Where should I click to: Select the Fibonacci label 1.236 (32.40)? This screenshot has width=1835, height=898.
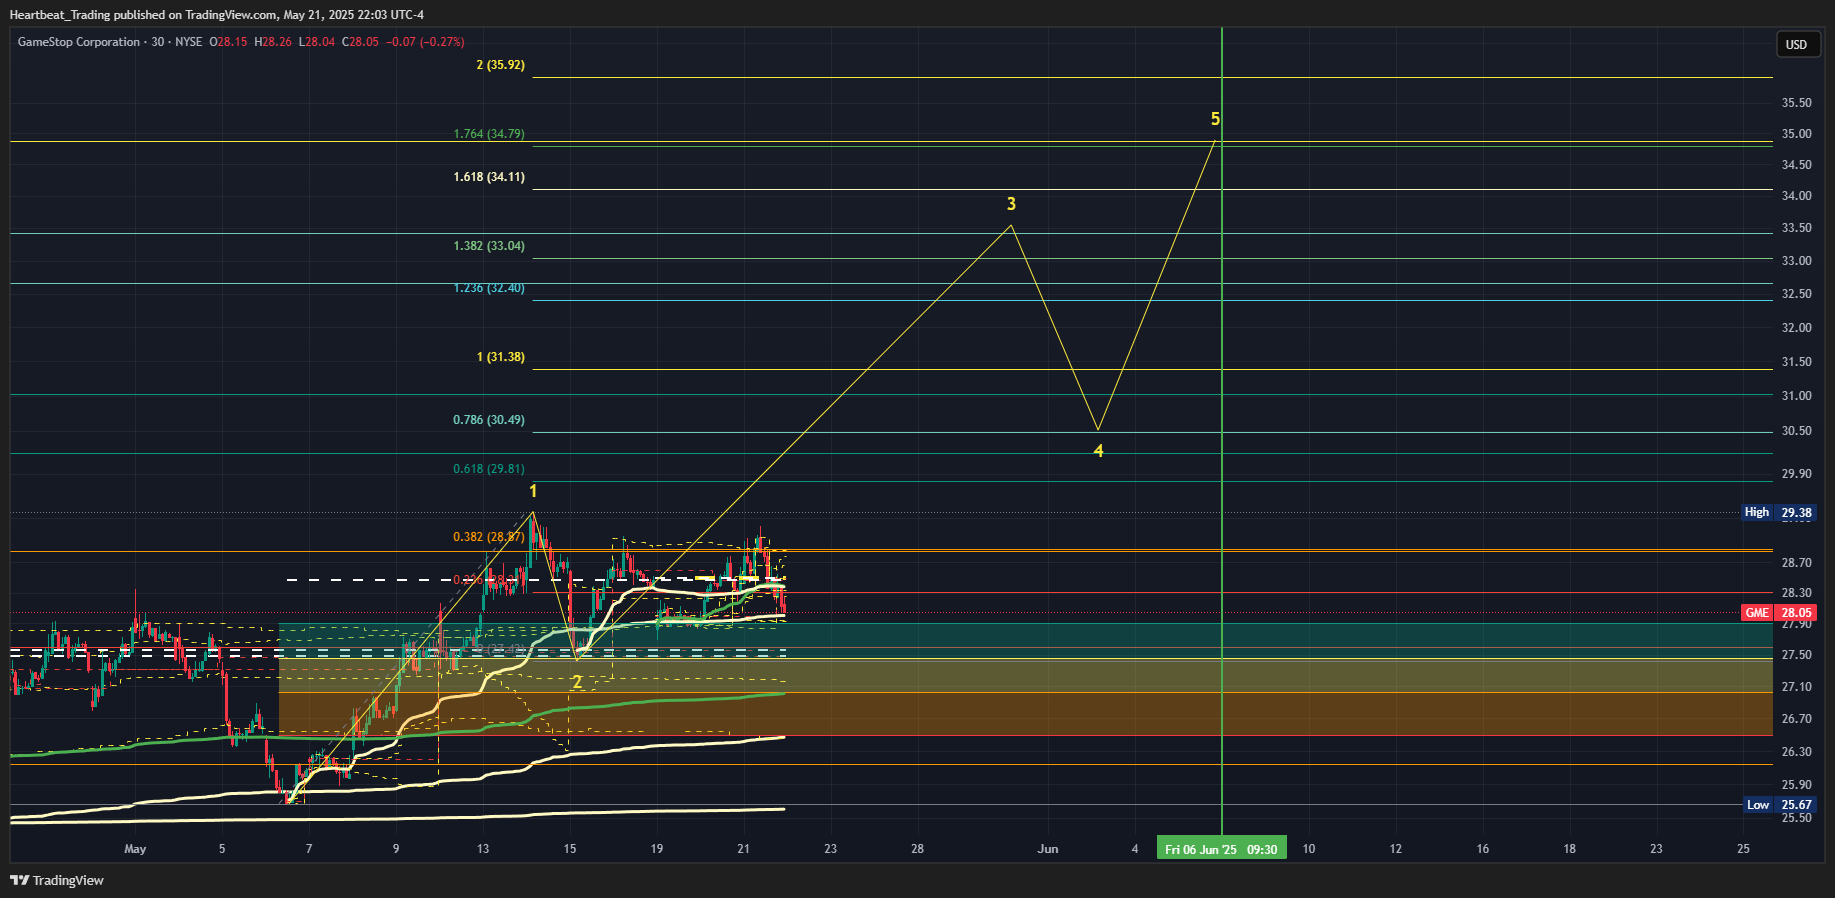tap(489, 288)
